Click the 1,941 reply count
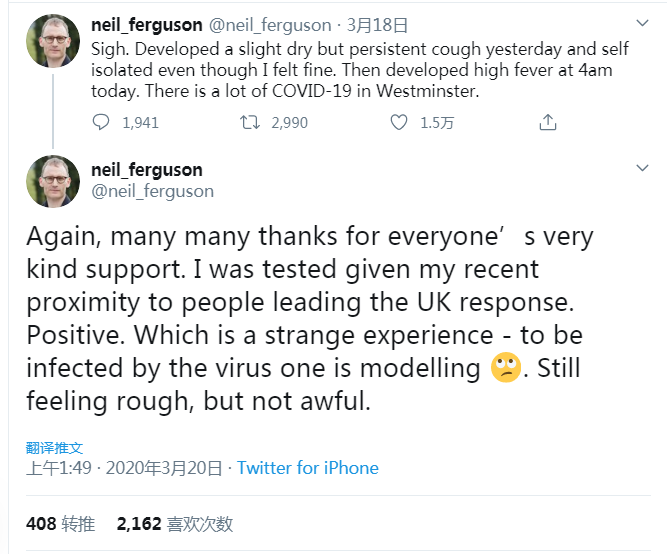 (140, 122)
